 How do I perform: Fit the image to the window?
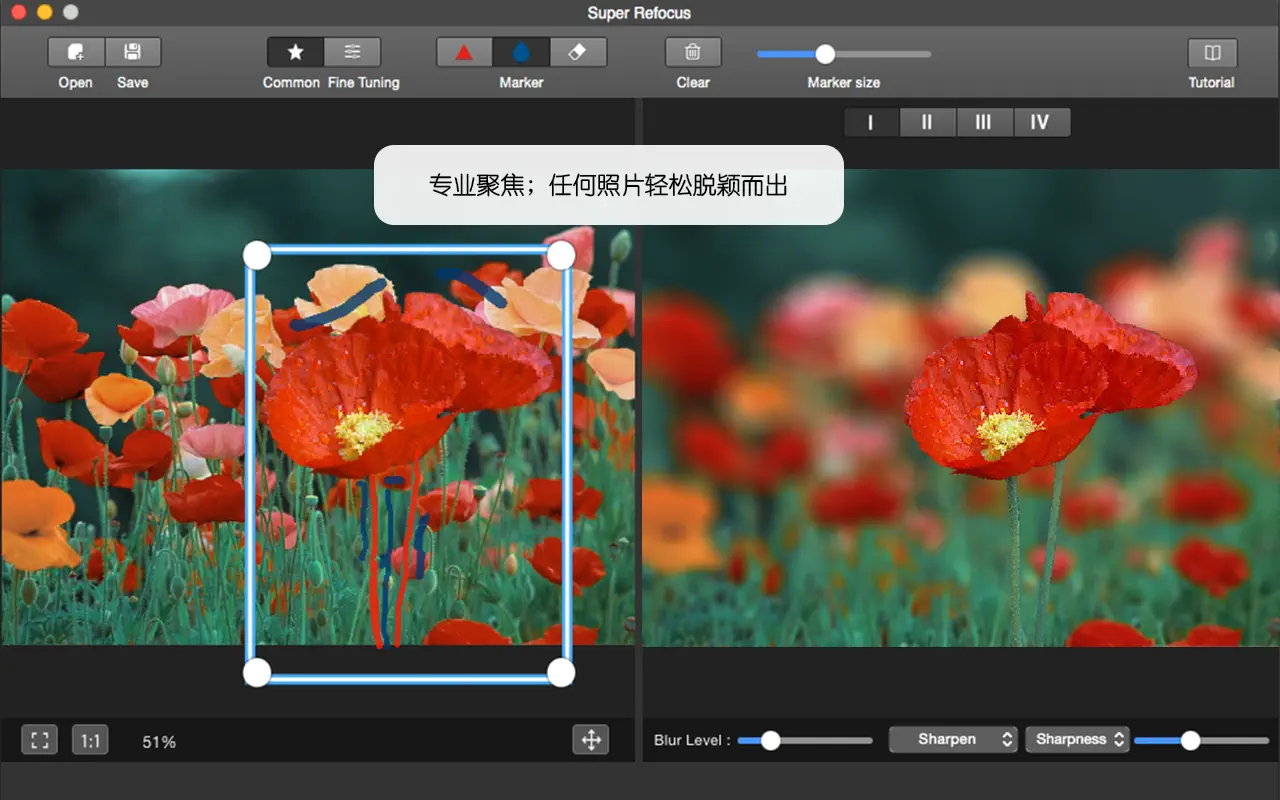tap(38, 740)
